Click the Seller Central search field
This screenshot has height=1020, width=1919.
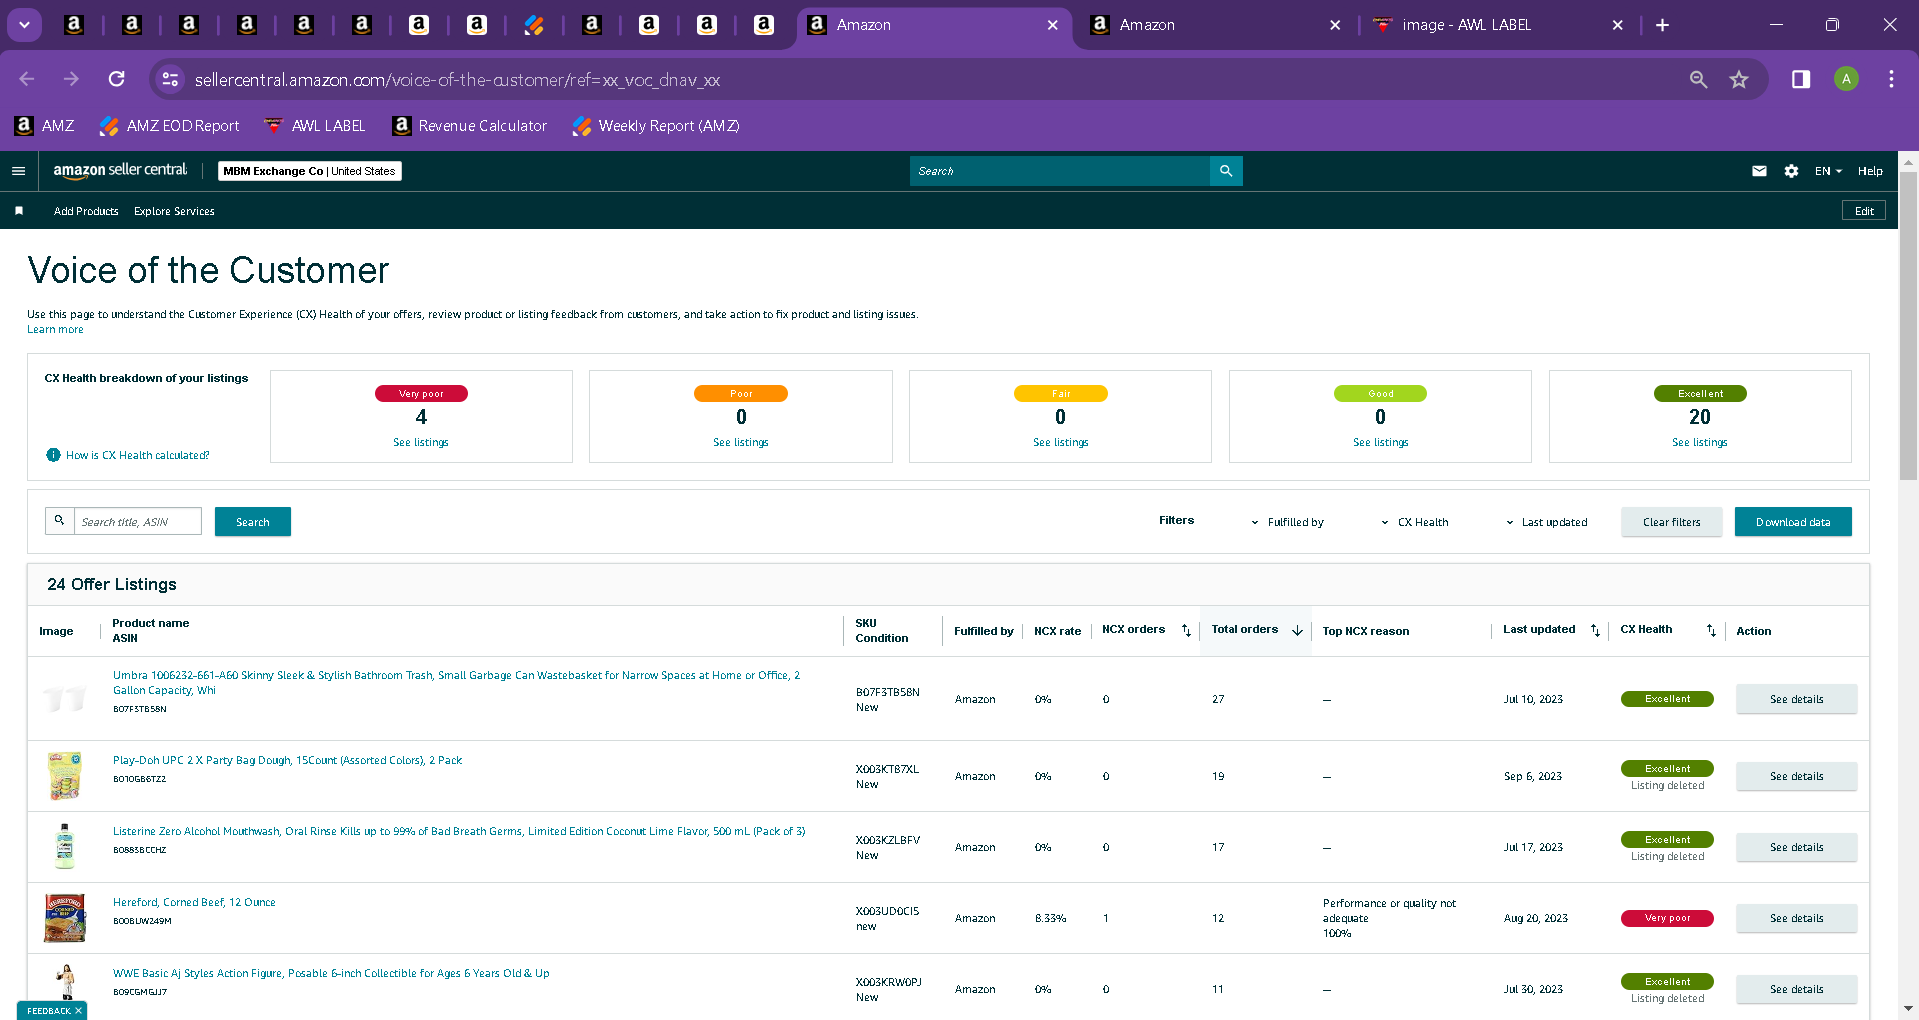pos(1060,171)
